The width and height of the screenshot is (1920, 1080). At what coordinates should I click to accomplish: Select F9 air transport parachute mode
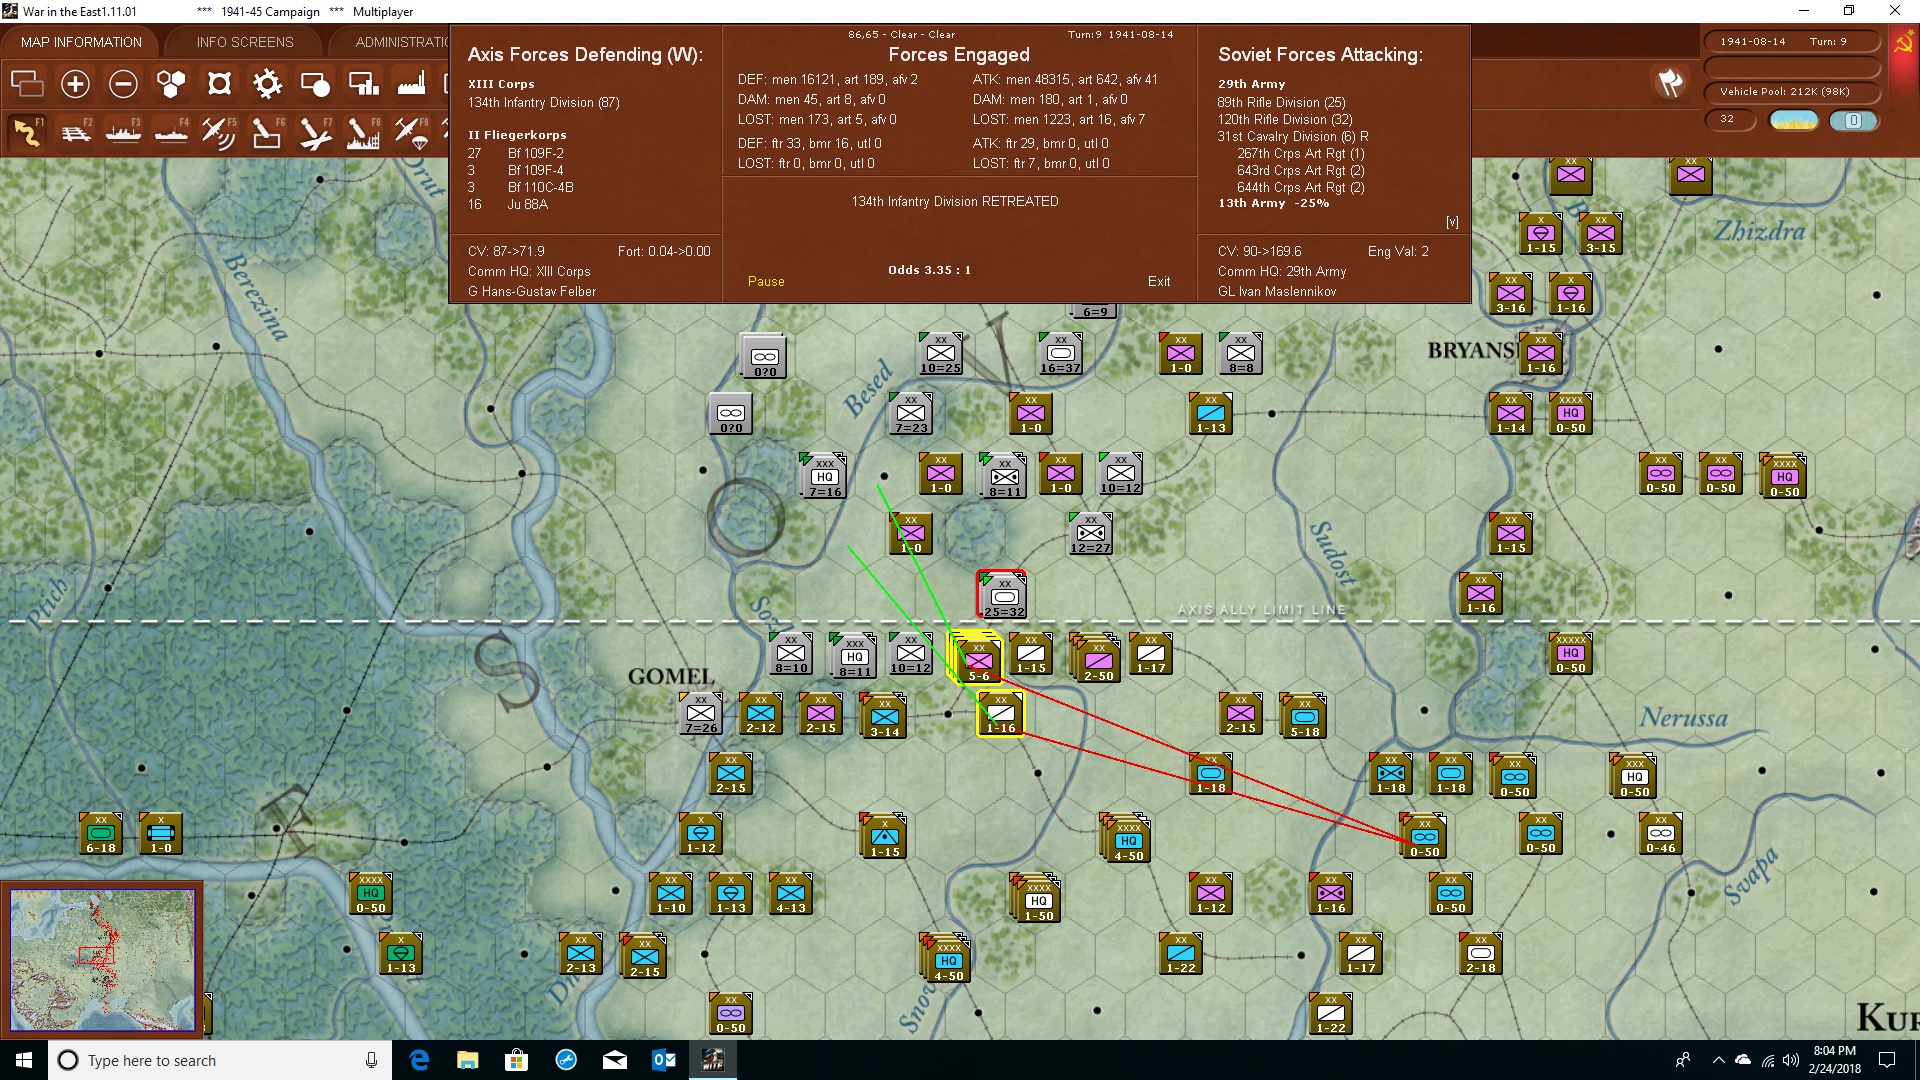coord(411,132)
